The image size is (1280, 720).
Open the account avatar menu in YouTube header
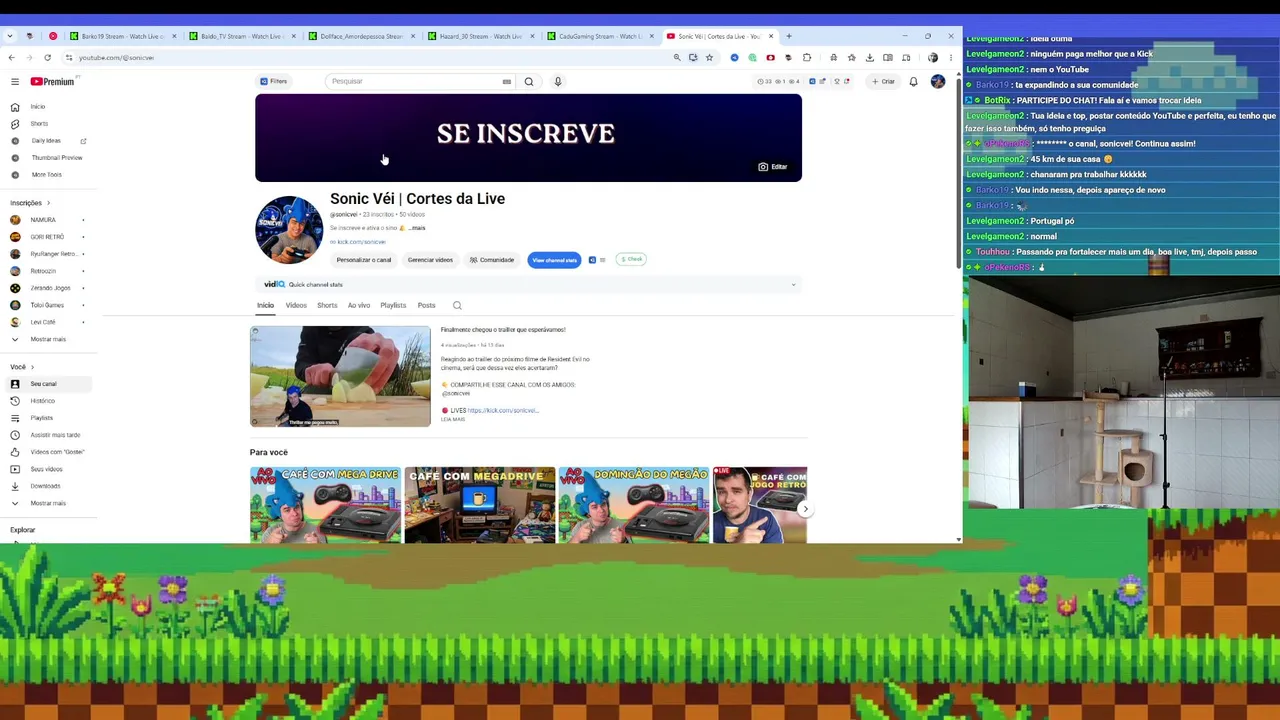(938, 81)
